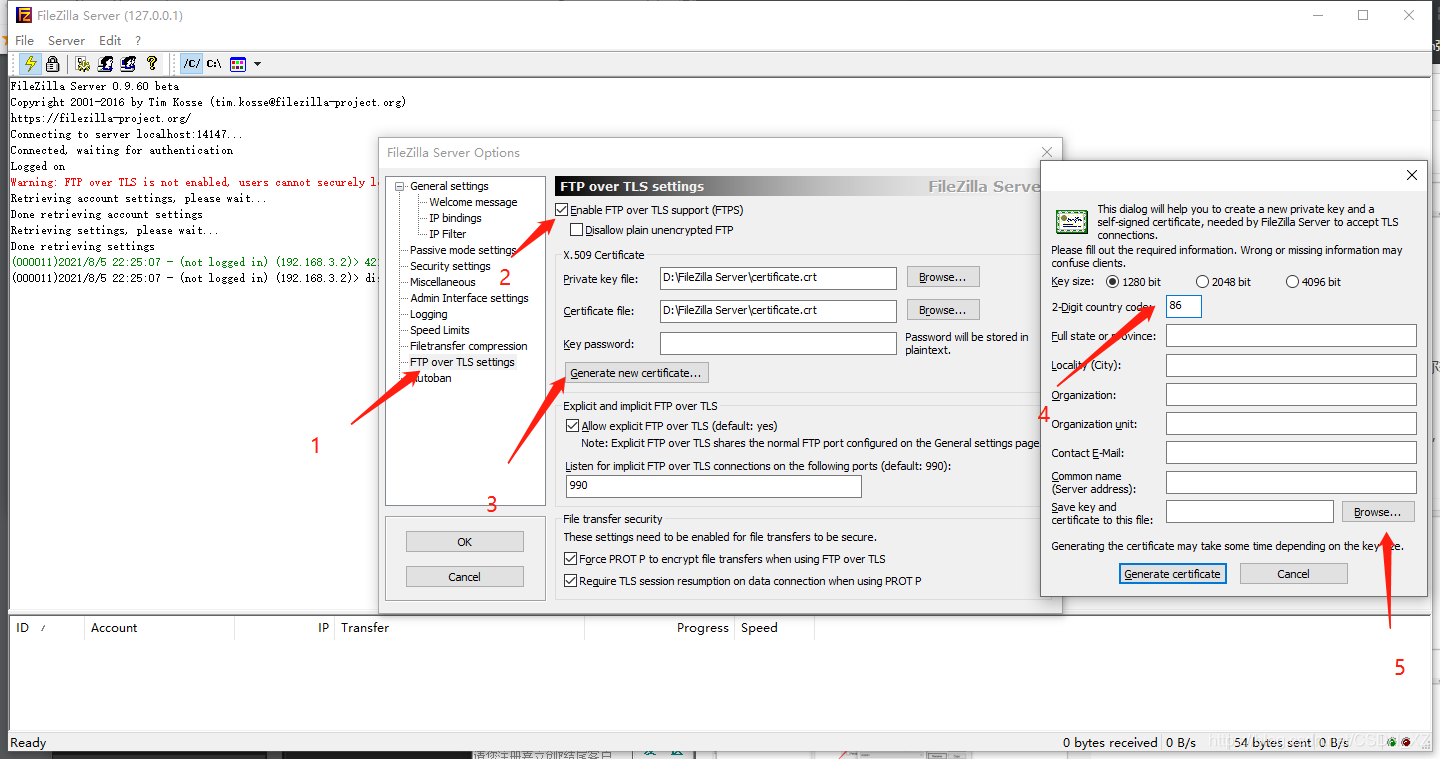Open Logging settings page
This screenshot has height=759, width=1440.
point(428,314)
